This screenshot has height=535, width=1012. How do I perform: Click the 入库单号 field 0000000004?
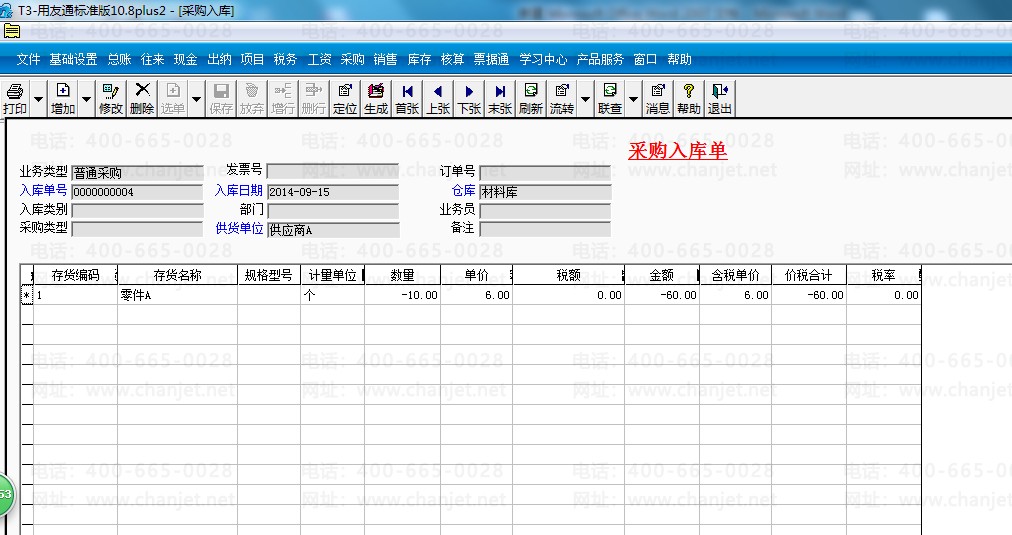click(137, 192)
